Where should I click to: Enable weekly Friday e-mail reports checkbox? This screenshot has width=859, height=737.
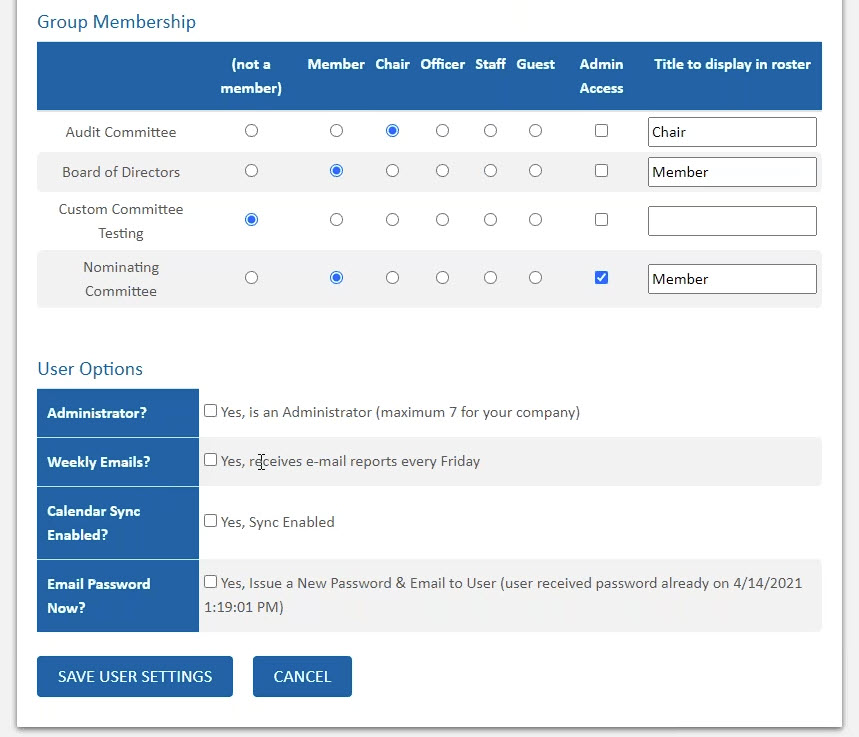click(x=210, y=460)
